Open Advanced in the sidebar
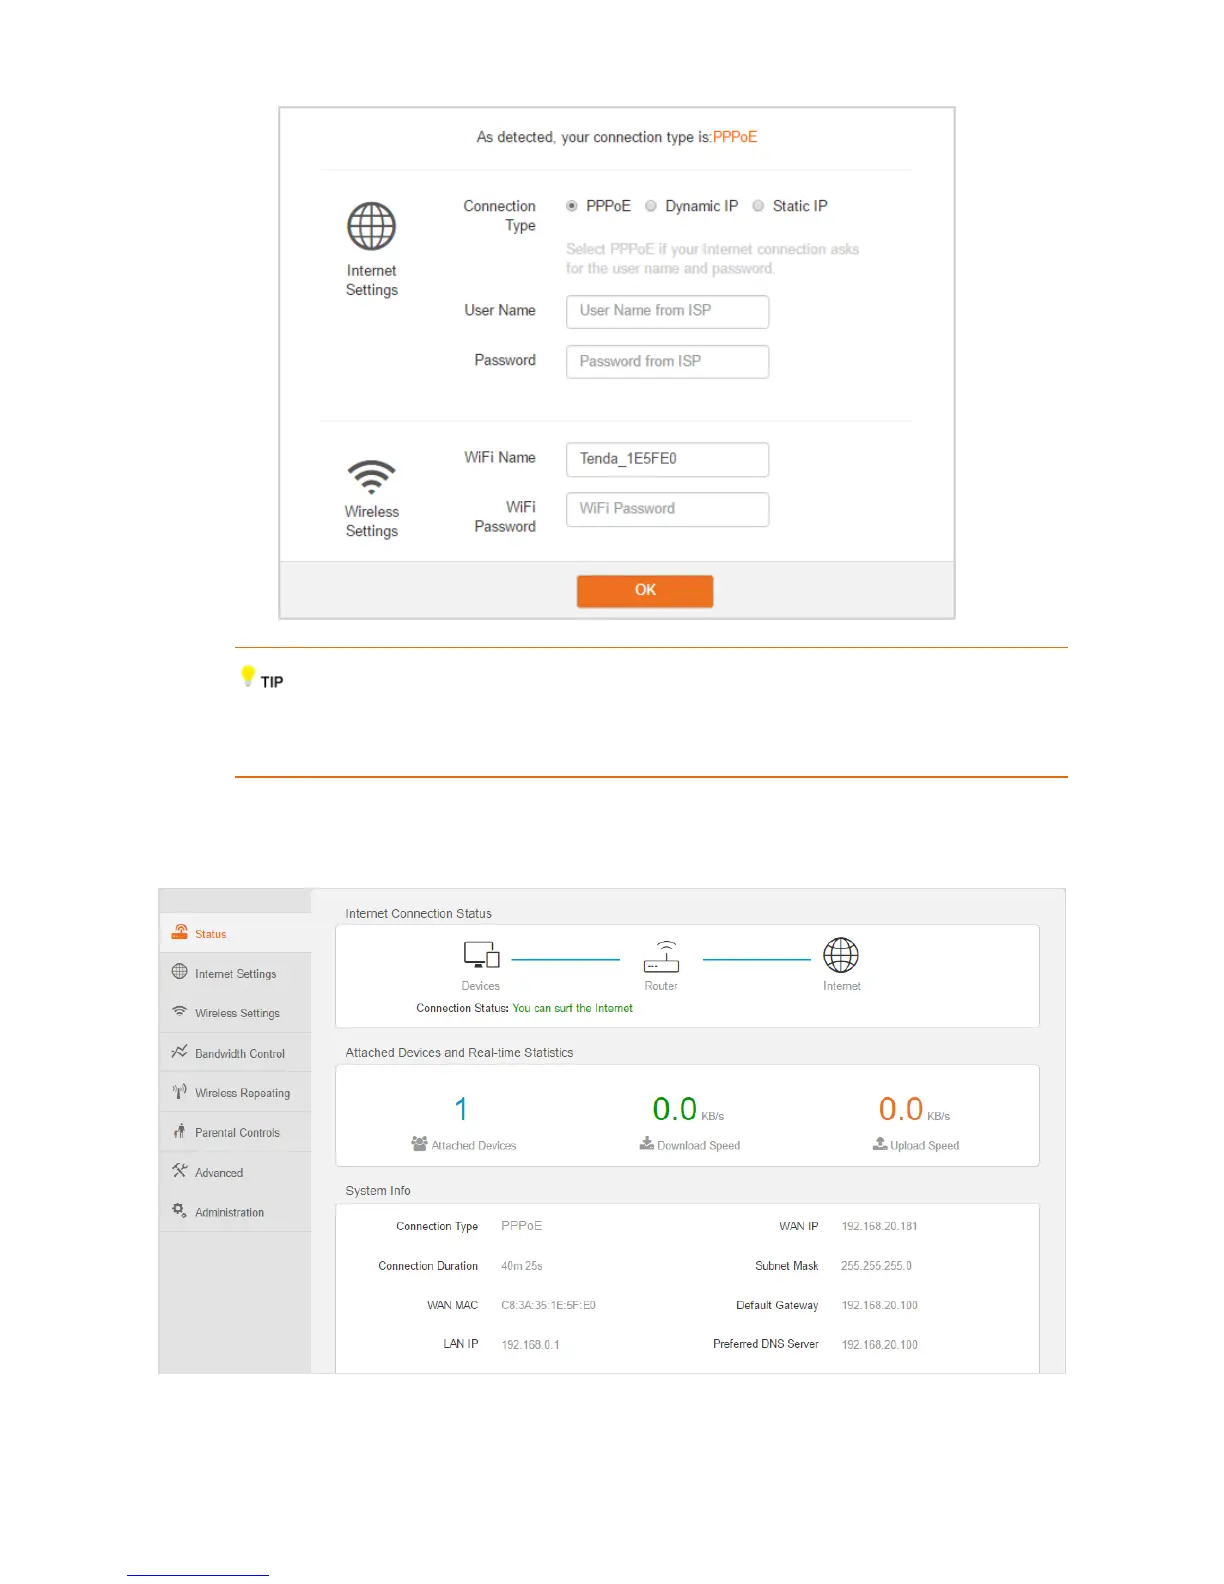Image resolution: width=1224 pixels, height=1584 pixels. 235,1172
